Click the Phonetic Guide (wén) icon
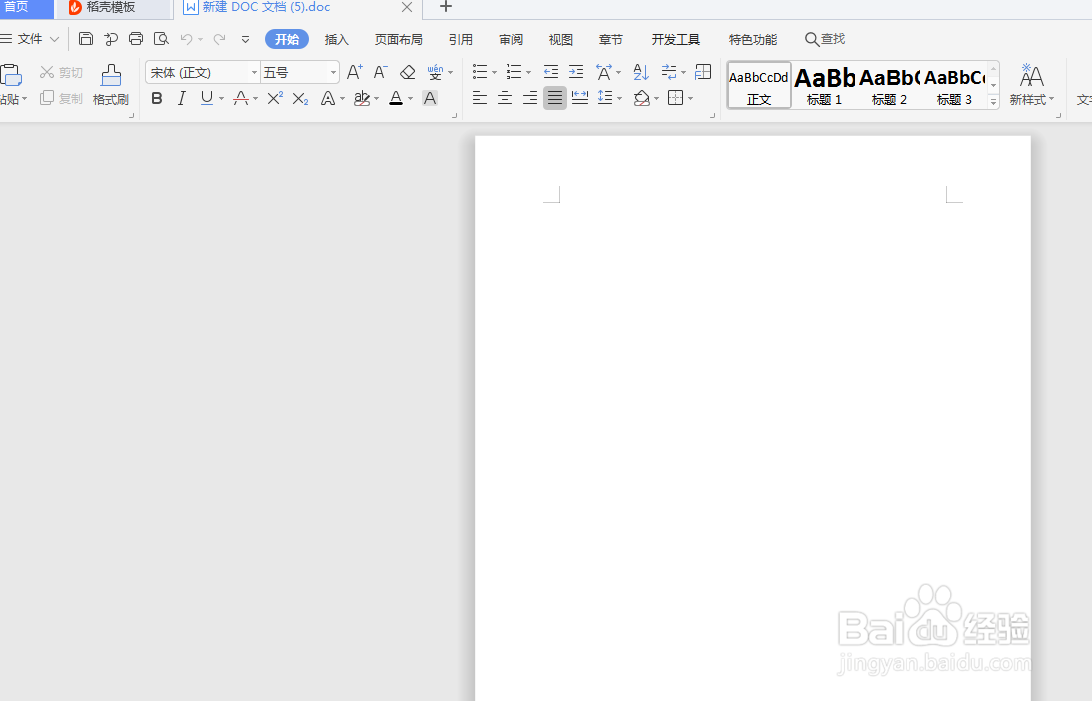The width and height of the screenshot is (1092, 701). pos(435,72)
